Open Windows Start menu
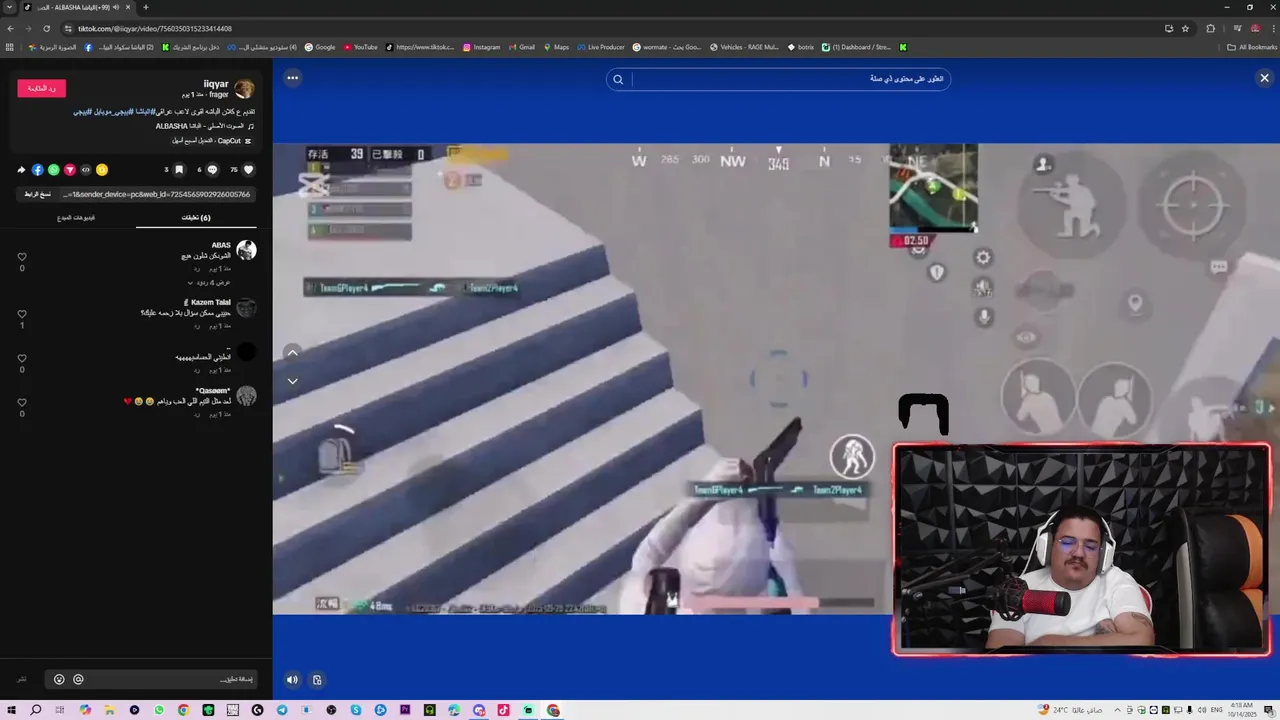The height and width of the screenshot is (720, 1280). pyautogui.click(x=11, y=710)
